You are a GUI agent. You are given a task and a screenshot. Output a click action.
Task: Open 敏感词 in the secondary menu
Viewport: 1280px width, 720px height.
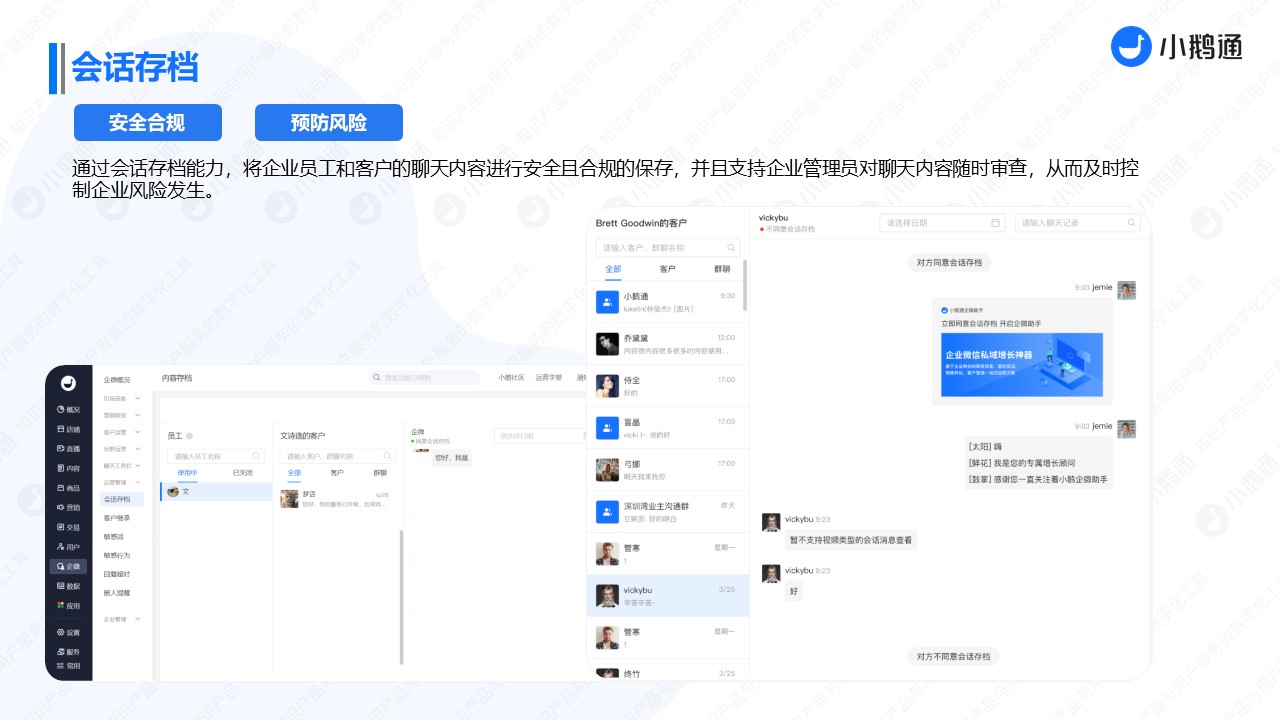click(x=113, y=537)
